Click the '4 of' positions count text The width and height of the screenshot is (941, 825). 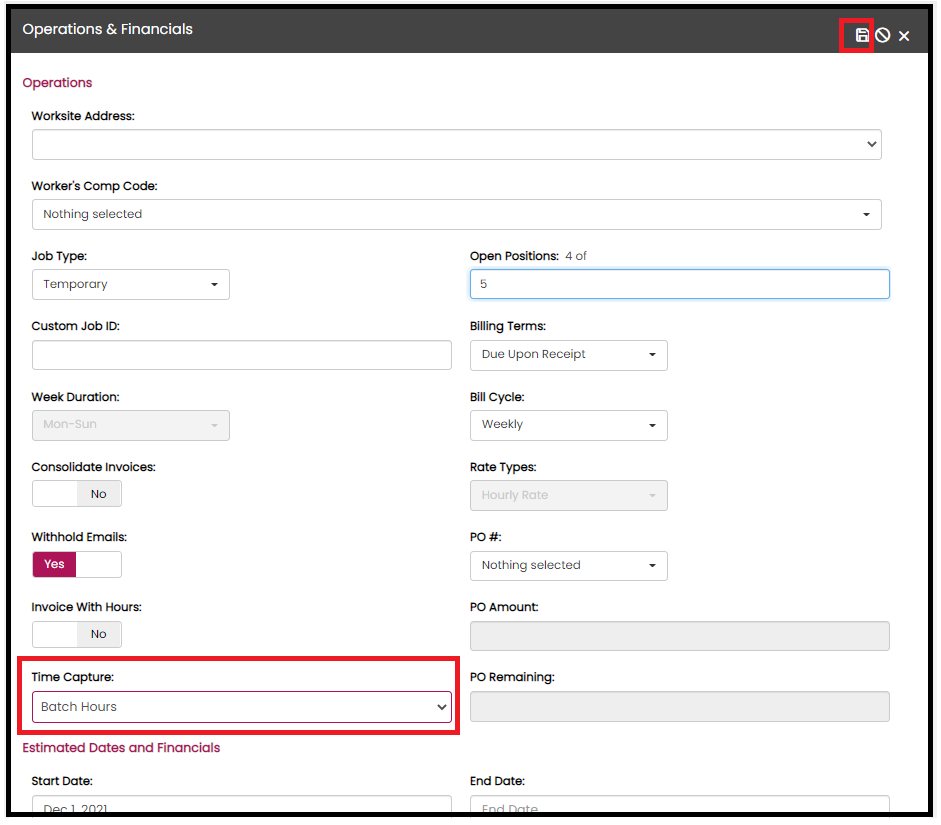click(576, 256)
